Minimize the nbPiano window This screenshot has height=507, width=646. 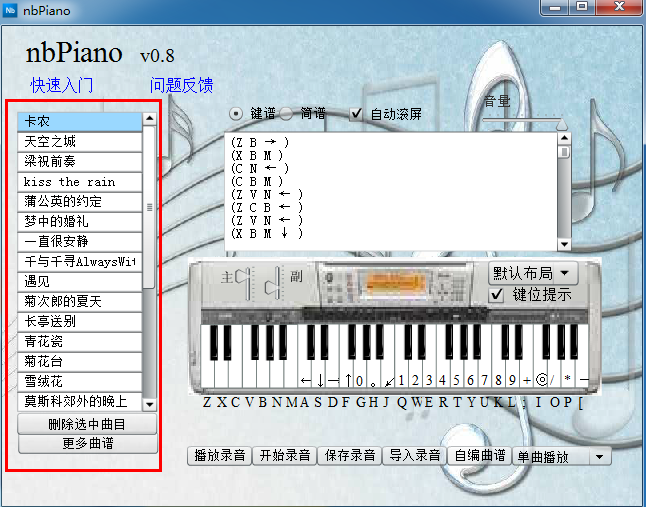tap(555, 7)
